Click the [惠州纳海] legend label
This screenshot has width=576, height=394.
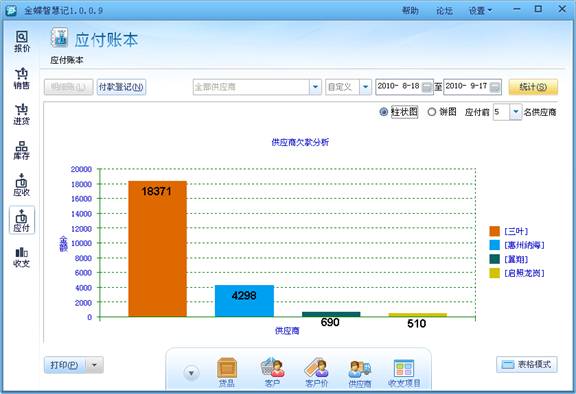524,245
